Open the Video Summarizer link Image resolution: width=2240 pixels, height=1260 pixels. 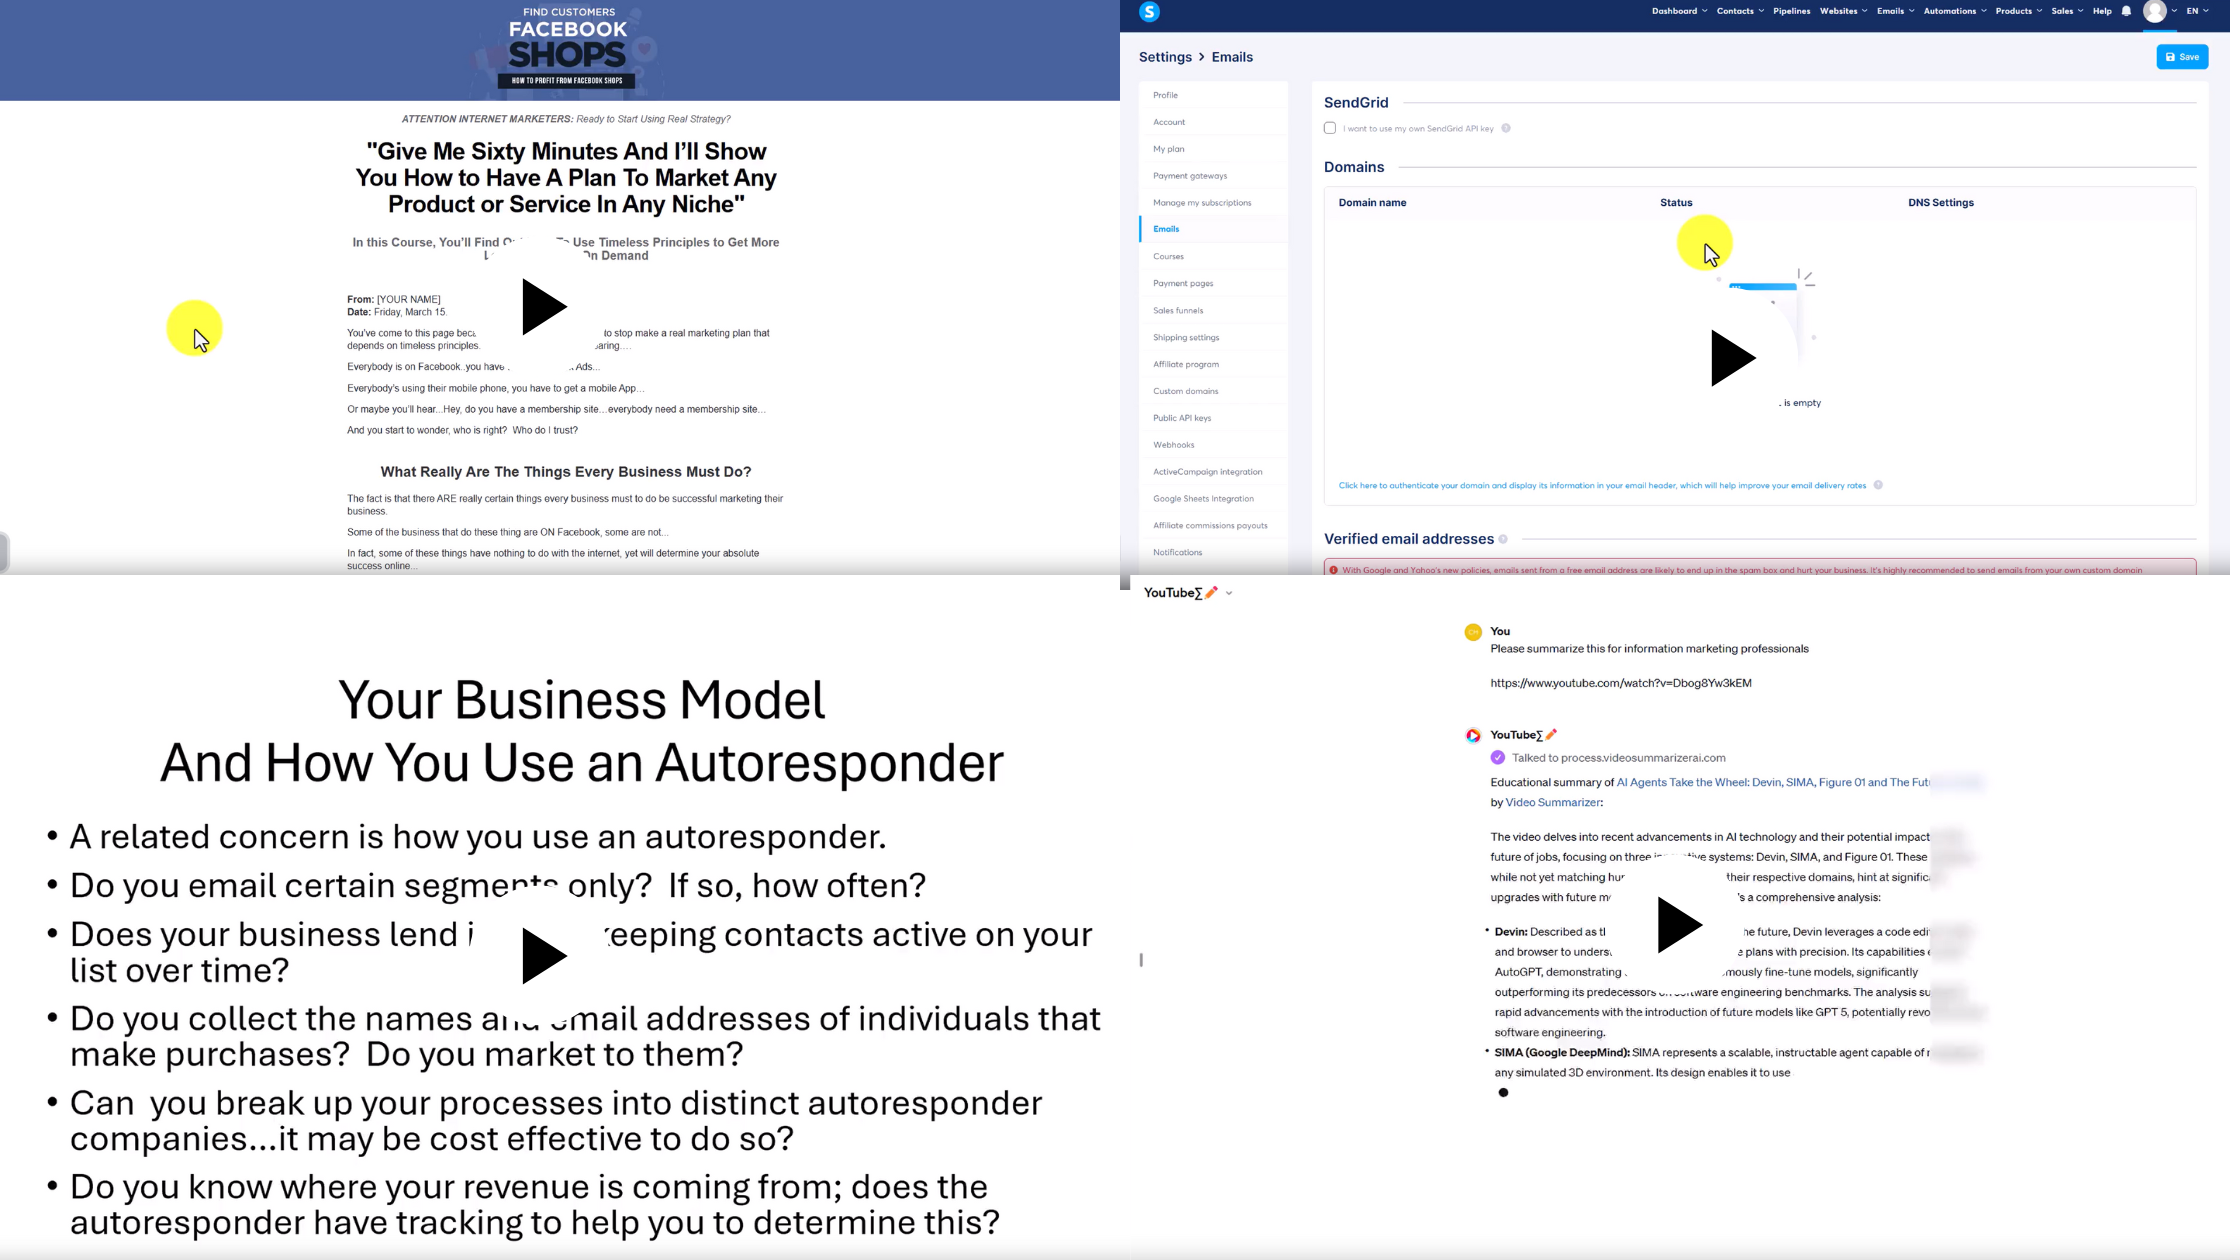1552,802
